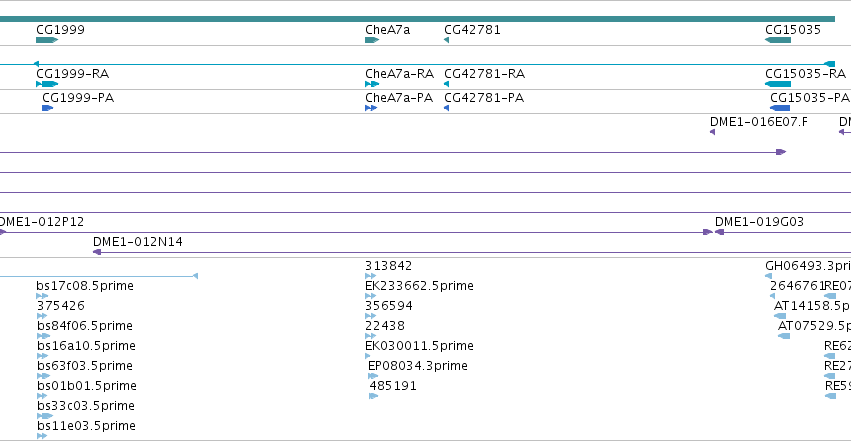
Task: Select the CG1999 gene arrow glyph
Action: [x=47, y=40]
